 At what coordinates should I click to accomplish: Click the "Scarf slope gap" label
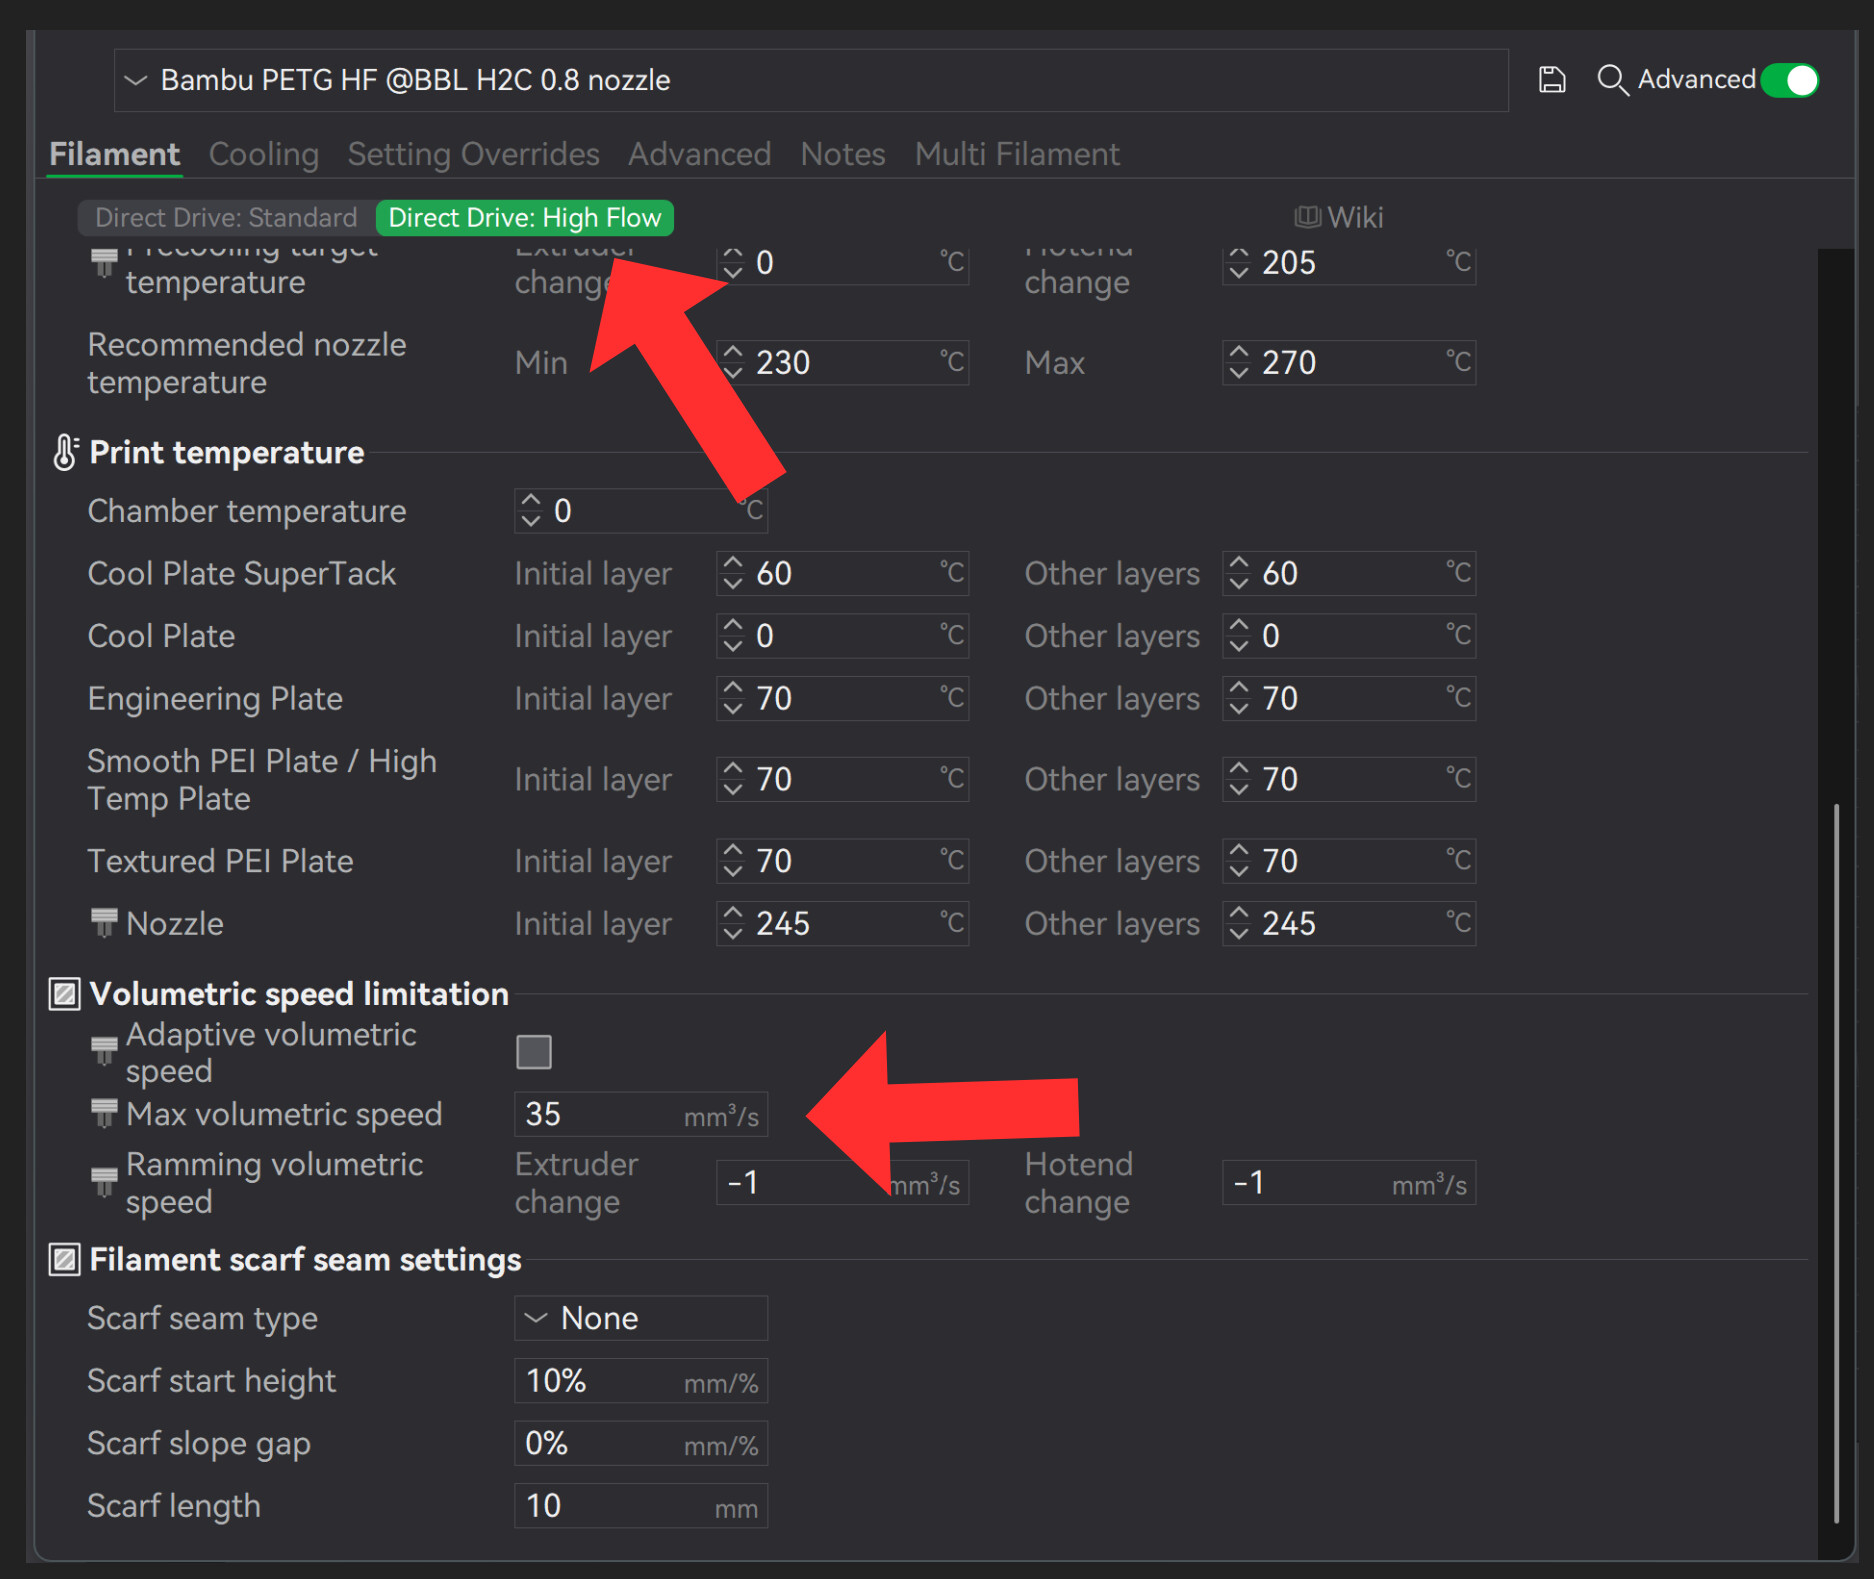tap(199, 1443)
